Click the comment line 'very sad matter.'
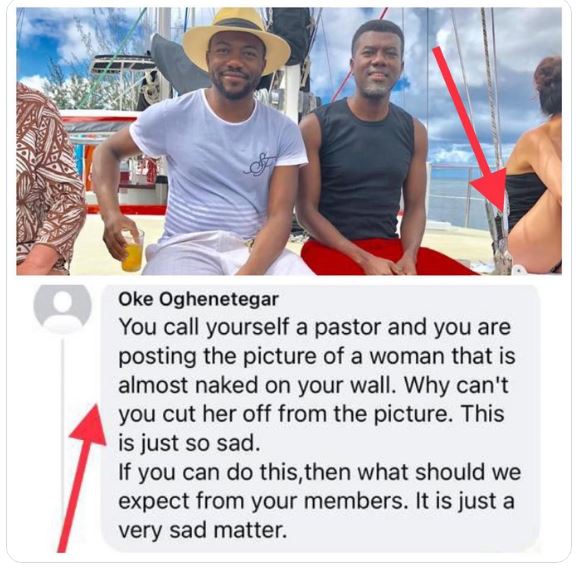The image size is (576, 570). [202, 530]
